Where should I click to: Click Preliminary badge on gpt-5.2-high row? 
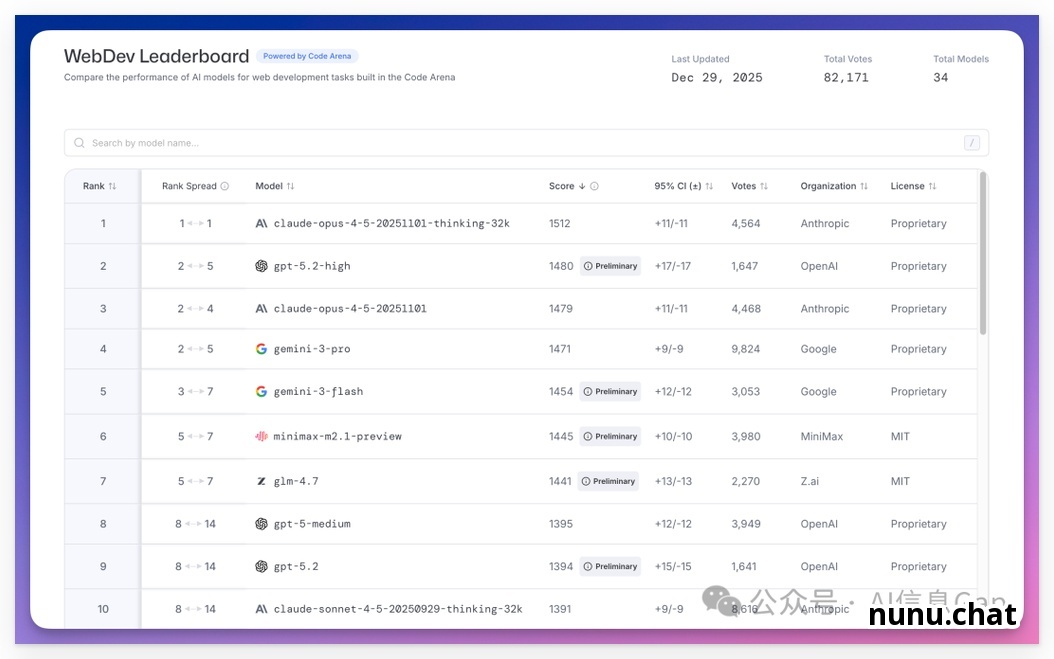click(x=610, y=266)
